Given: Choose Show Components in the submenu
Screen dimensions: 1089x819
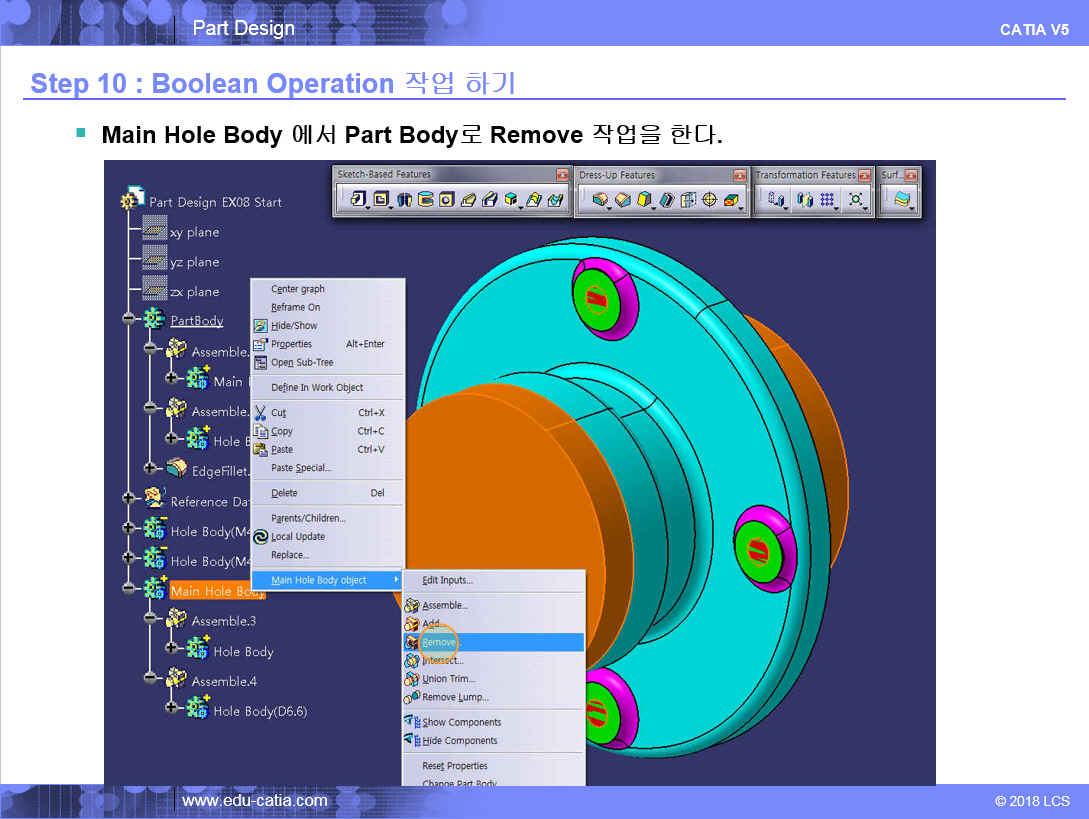Looking at the screenshot, I should click(x=460, y=722).
